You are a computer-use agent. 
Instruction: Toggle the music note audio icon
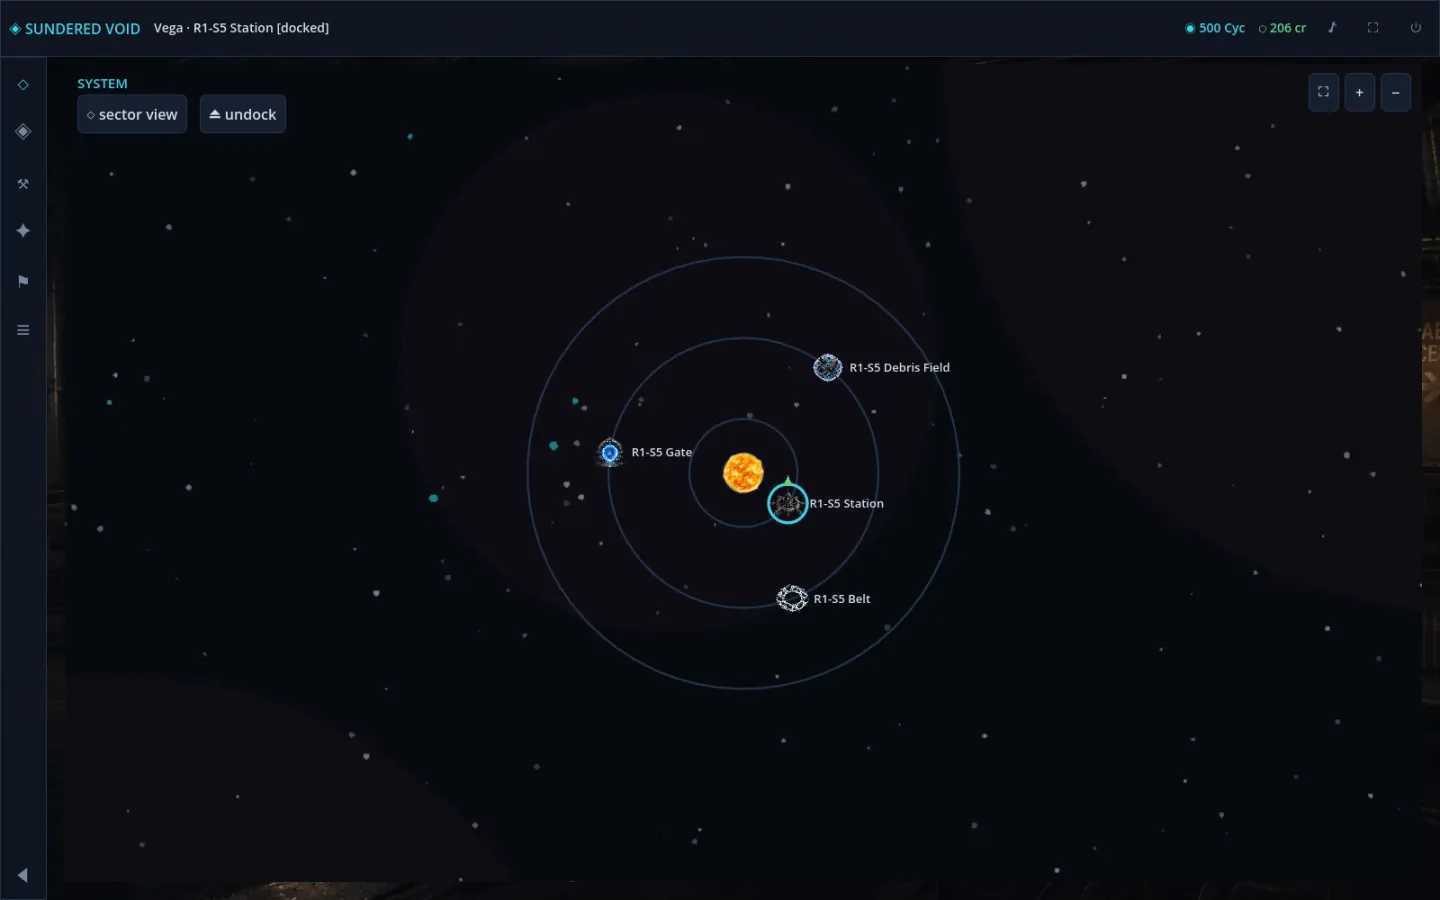tap(1332, 28)
